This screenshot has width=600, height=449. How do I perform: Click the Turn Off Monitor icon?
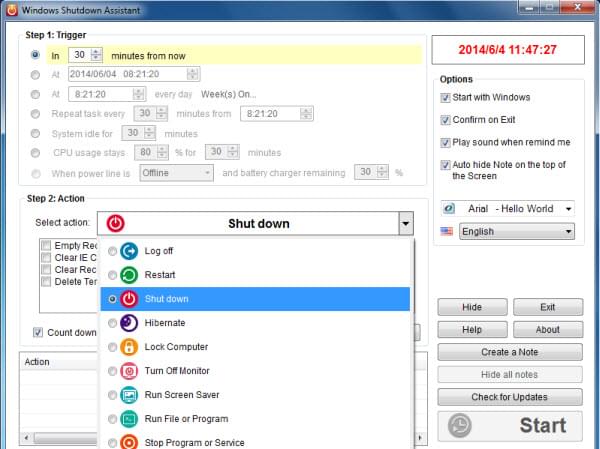click(x=129, y=371)
